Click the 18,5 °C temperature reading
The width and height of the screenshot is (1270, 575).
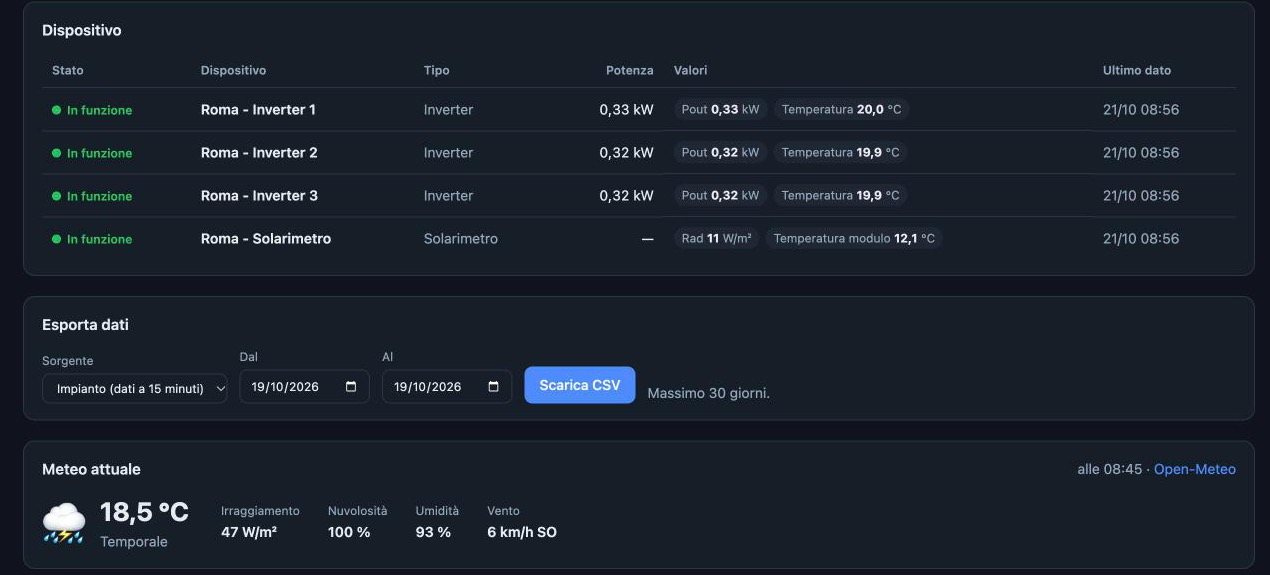144,513
